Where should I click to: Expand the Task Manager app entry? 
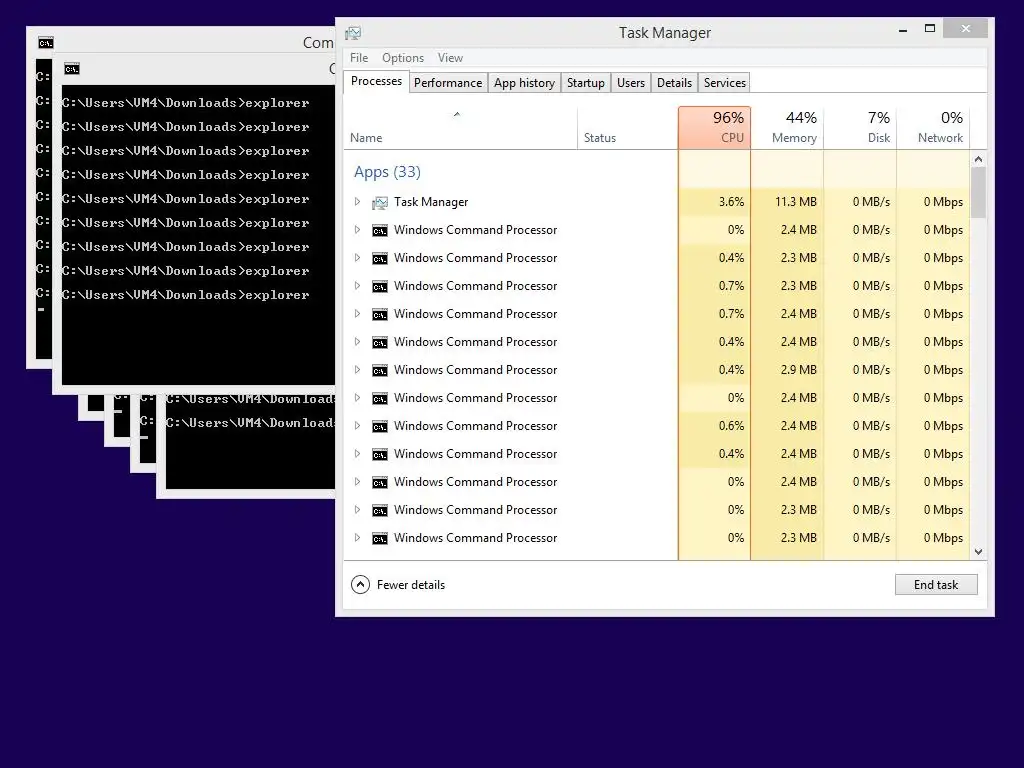[x=357, y=202]
